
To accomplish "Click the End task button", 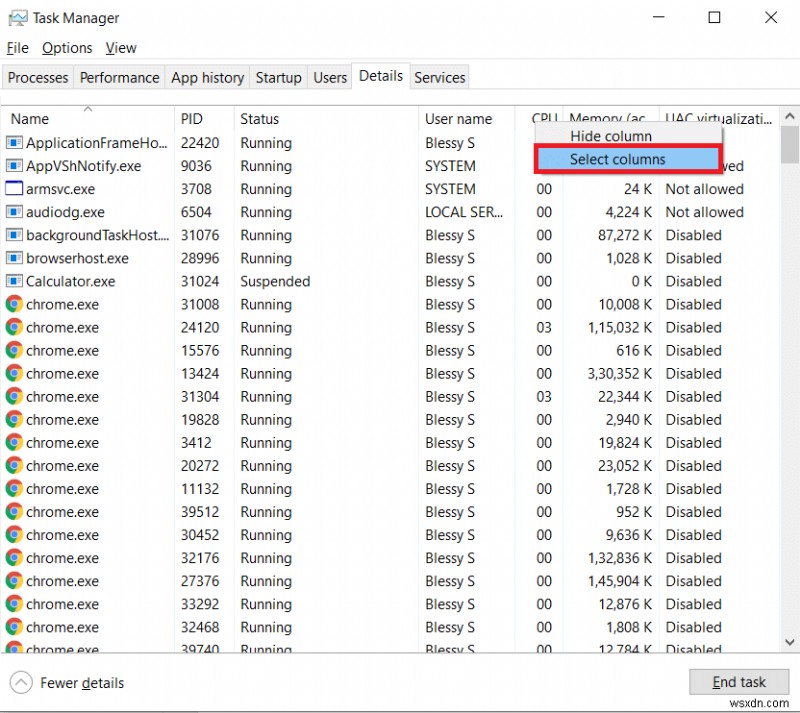I will pyautogui.click(x=740, y=681).
